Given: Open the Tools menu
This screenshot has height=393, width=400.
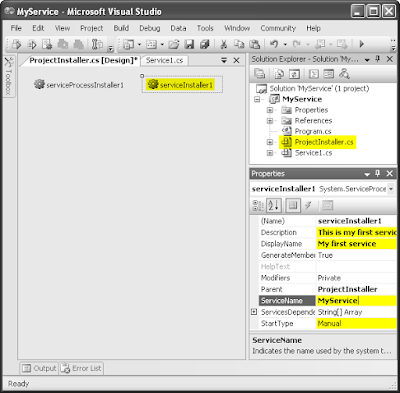Looking at the screenshot, I should pyautogui.click(x=205, y=28).
